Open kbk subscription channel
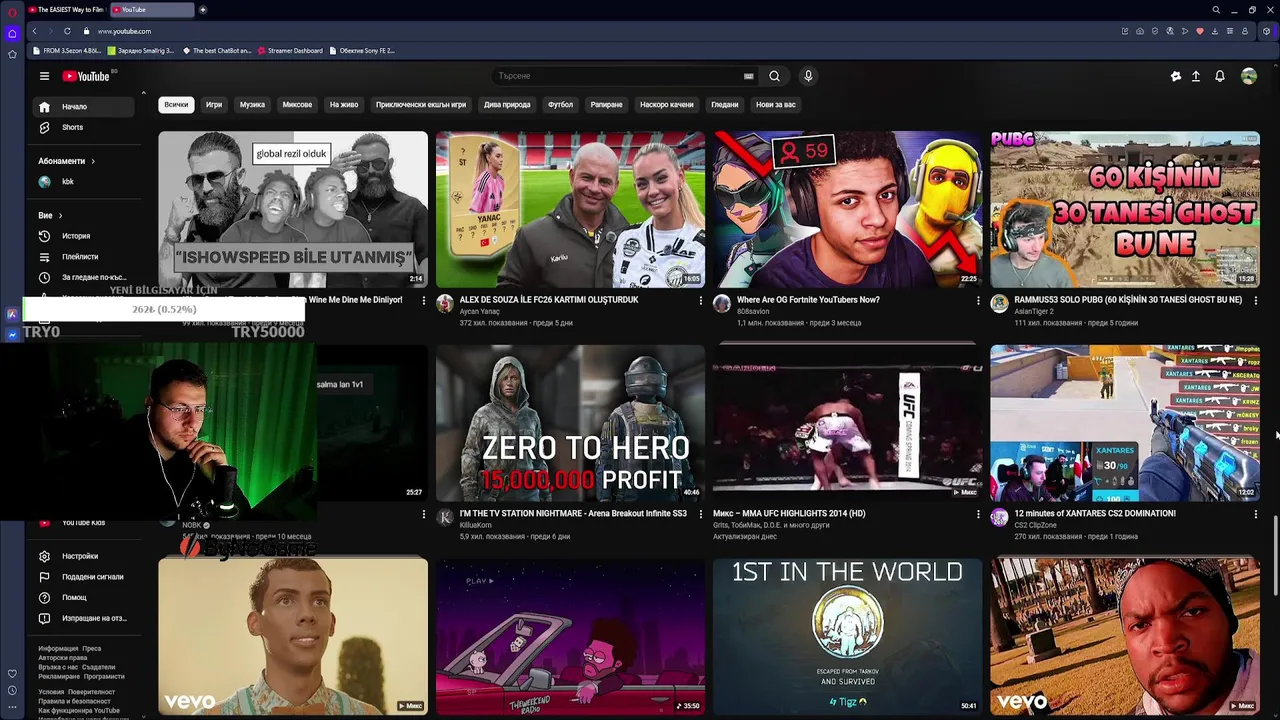This screenshot has height=720, width=1280. [x=85, y=182]
